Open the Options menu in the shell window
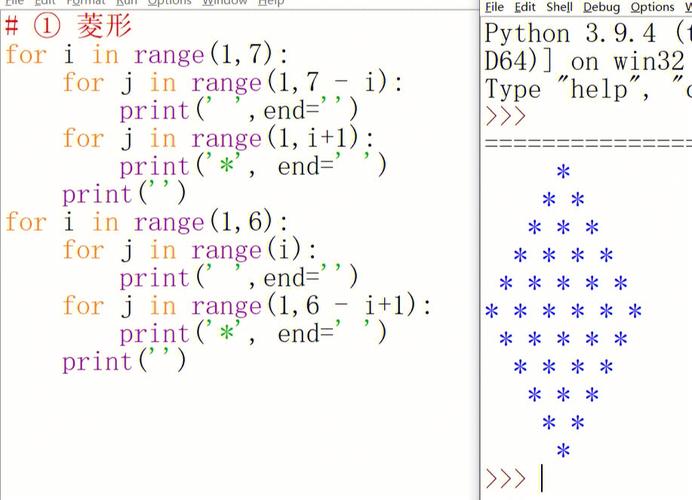Image resolution: width=692 pixels, height=500 pixels. point(652,7)
